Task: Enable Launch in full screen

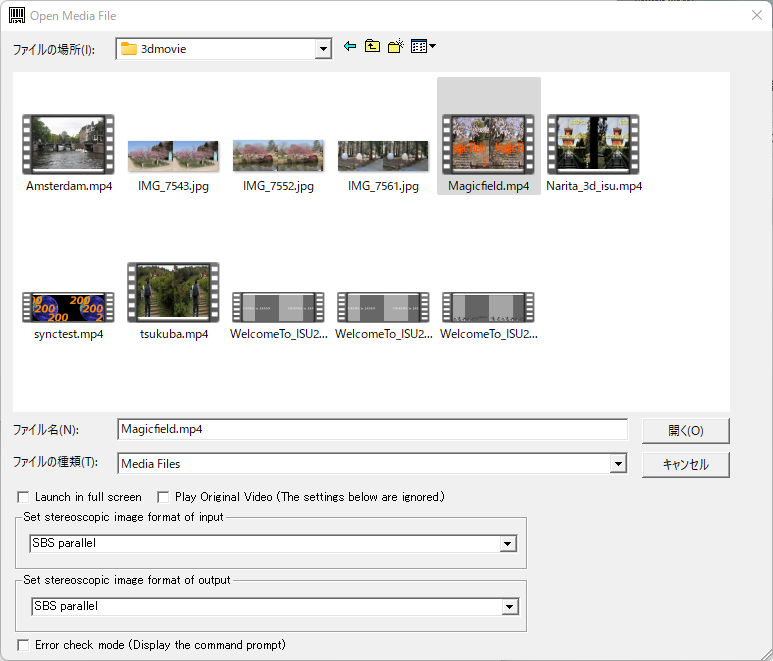Action: [23, 497]
